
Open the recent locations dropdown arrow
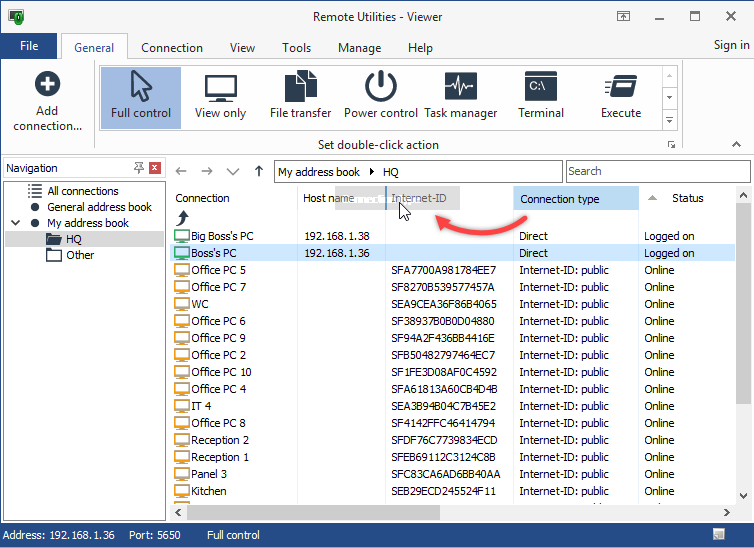click(233, 172)
